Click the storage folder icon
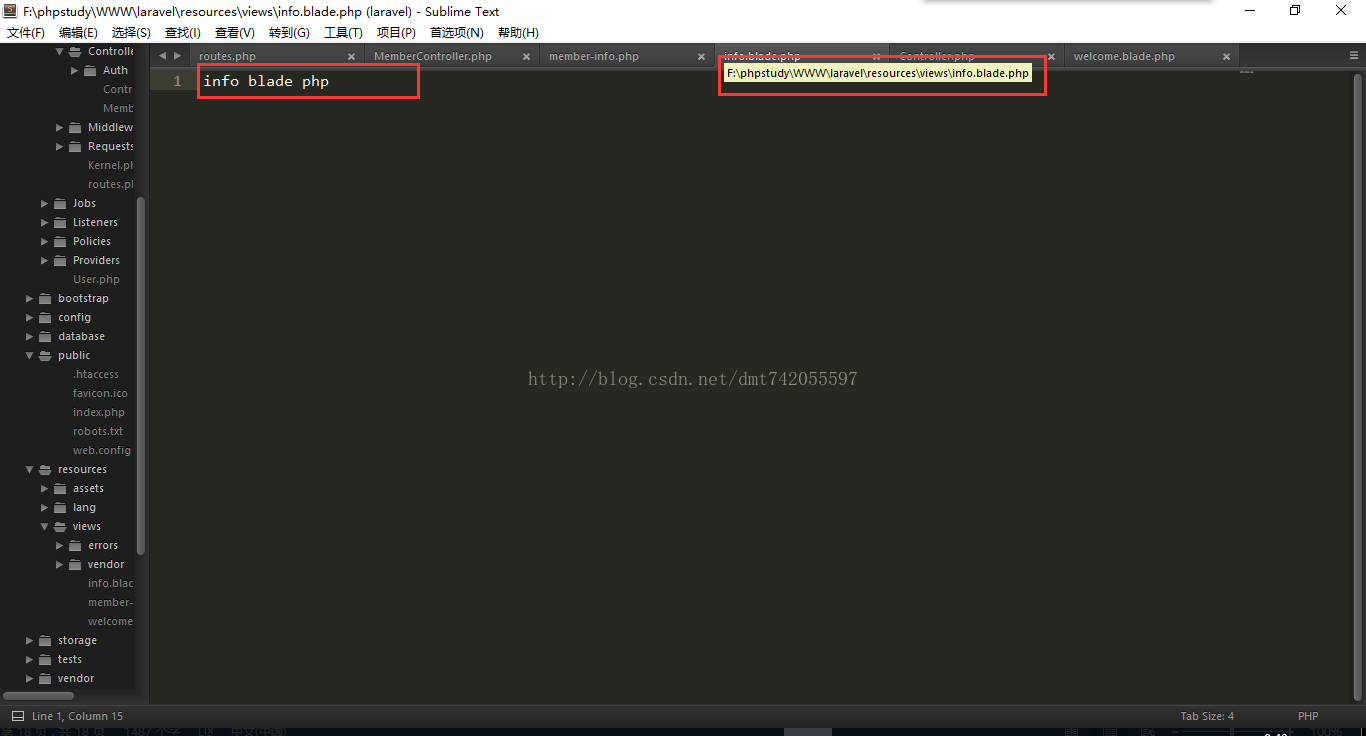The image size is (1366, 736). point(45,641)
